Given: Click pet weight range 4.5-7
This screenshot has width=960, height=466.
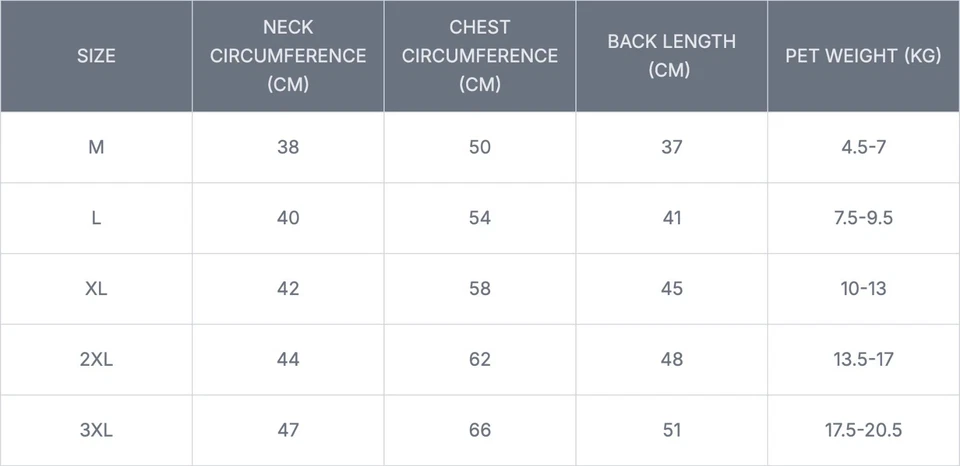Looking at the screenshot, I should [x=864, y=147].
